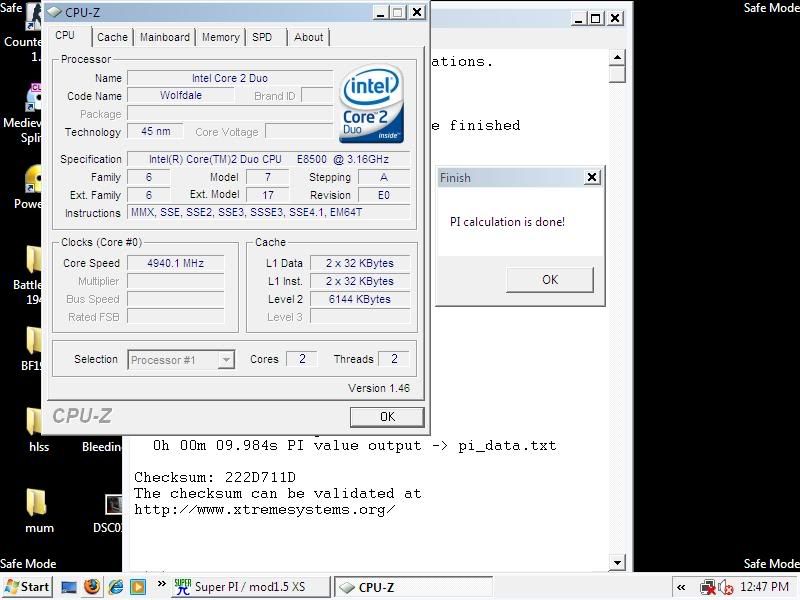800x600 pixels.
Task: Click Show Desktop icon in quick launch
Action: coord(69,587)
